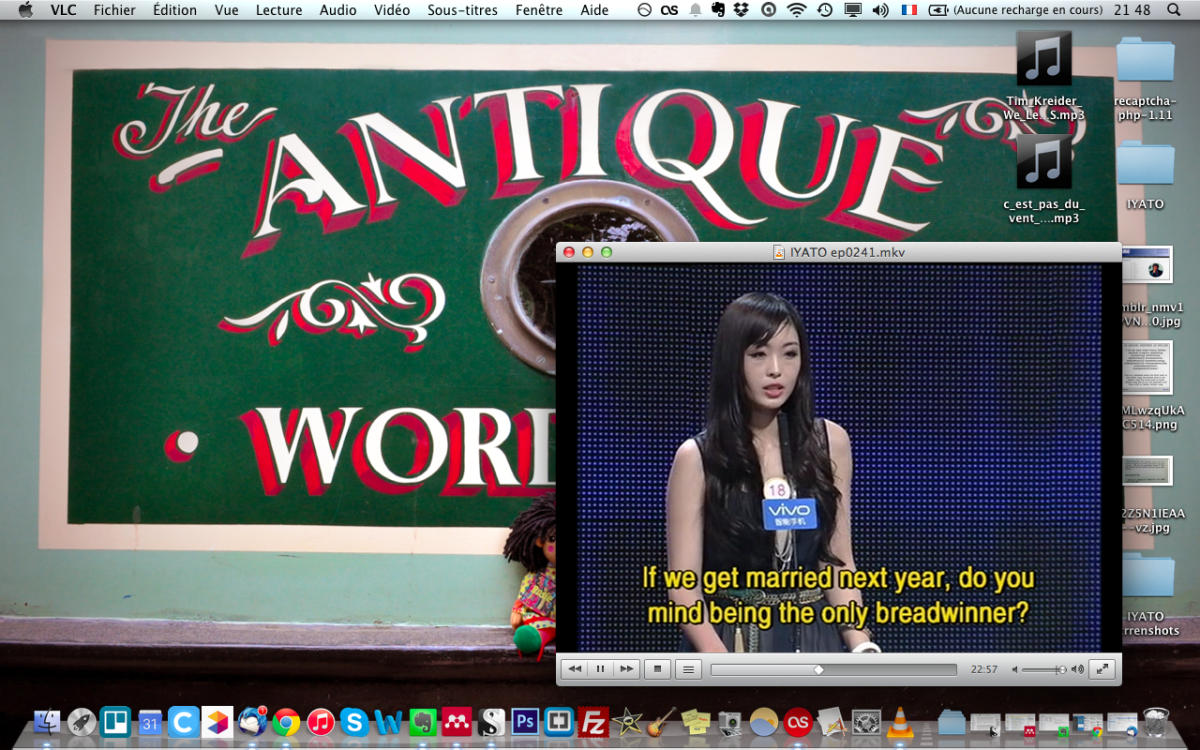The width and height of the screenshot is (1200, 750).
Task: Open FileZilla from the dock
Action: (x=594, y=721)
